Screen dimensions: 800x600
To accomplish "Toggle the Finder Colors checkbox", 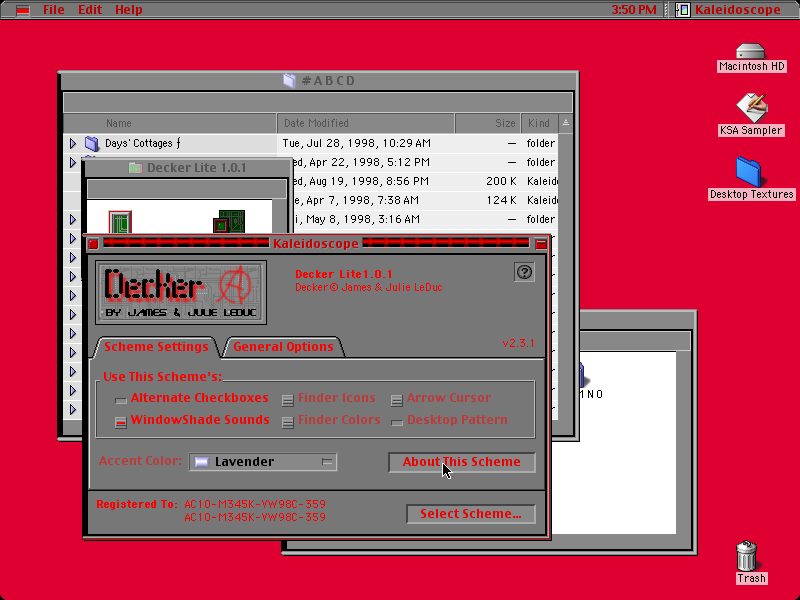I will [288, 422].
